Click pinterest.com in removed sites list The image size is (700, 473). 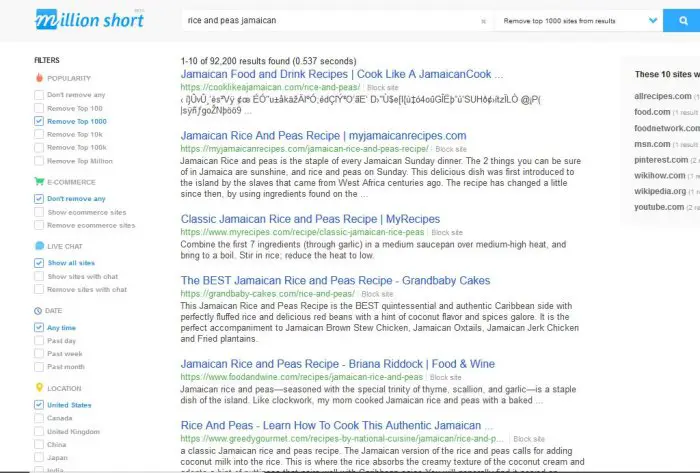click(661, 160)
